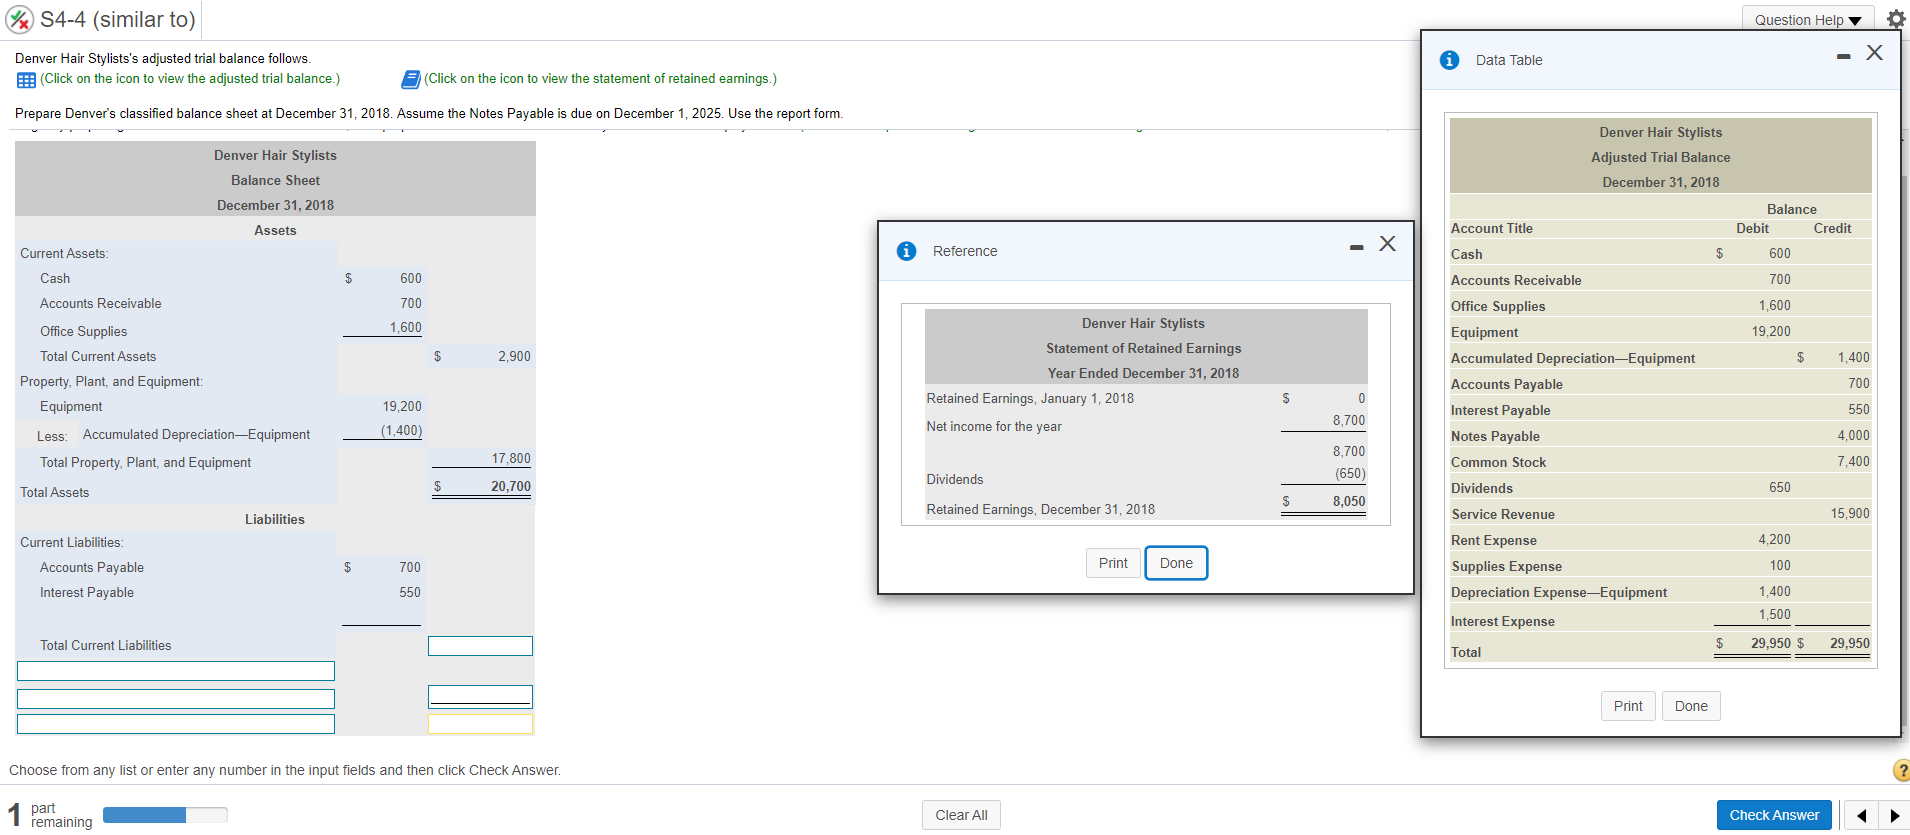
Task: Select the second blank liability label field
Action: [x=176, y=698]
